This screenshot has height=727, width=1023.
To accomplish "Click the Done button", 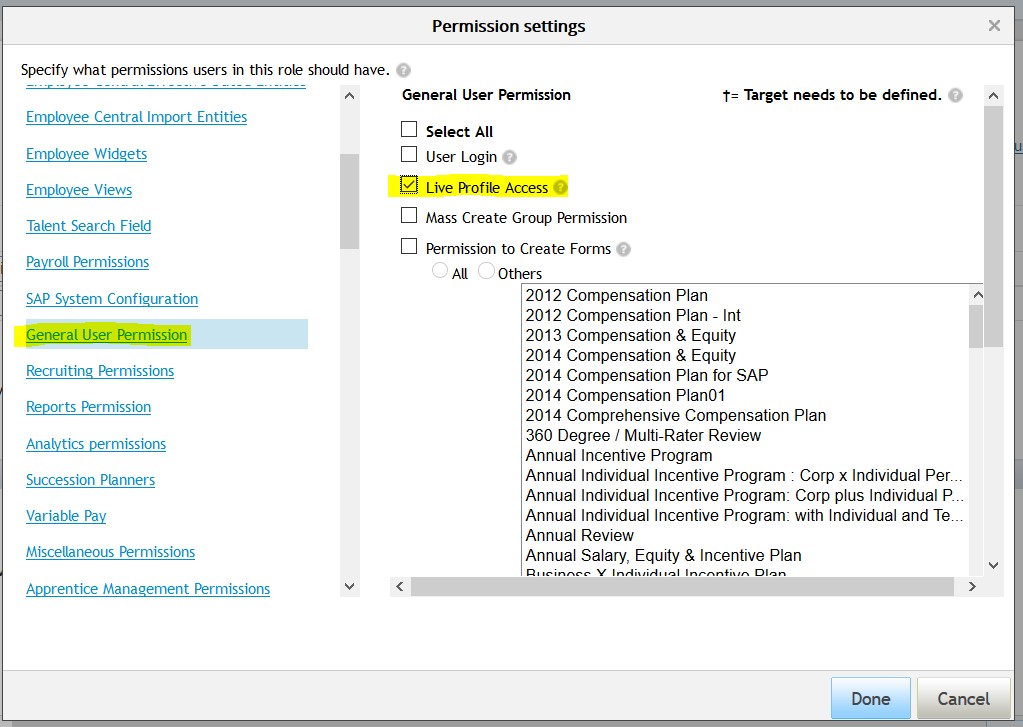I will coord(870,698).
